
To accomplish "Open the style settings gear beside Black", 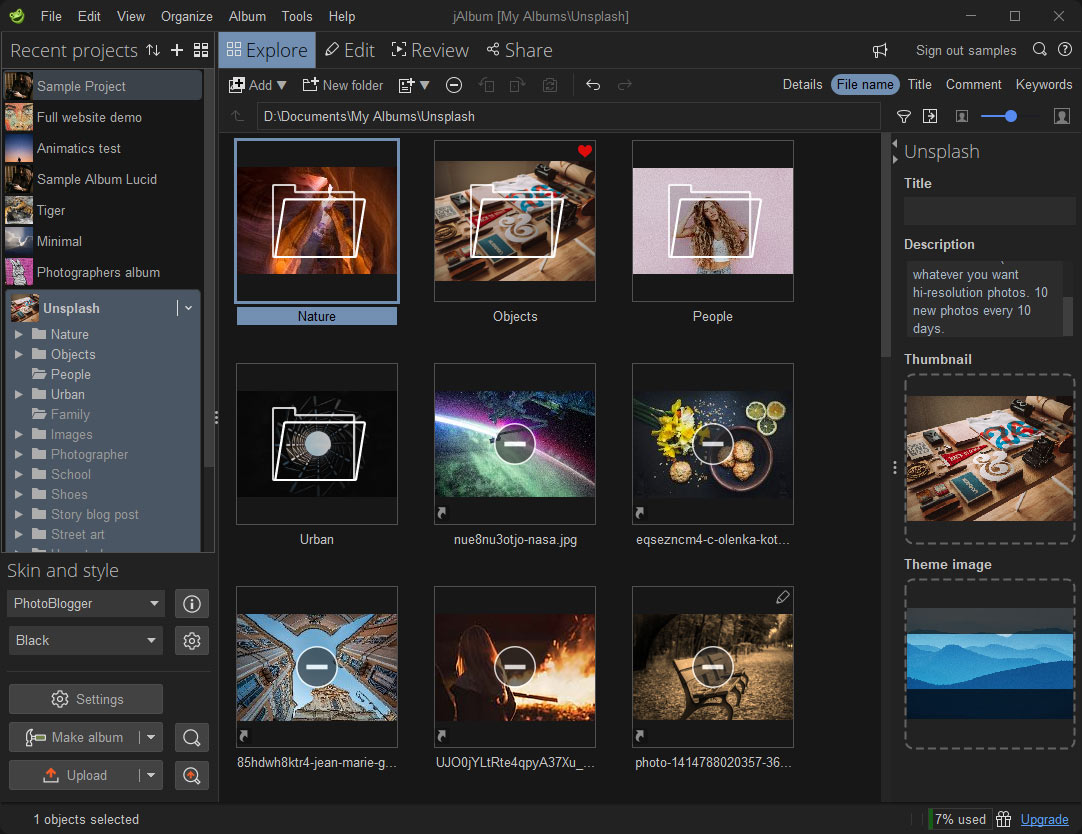I will (192, 641).
